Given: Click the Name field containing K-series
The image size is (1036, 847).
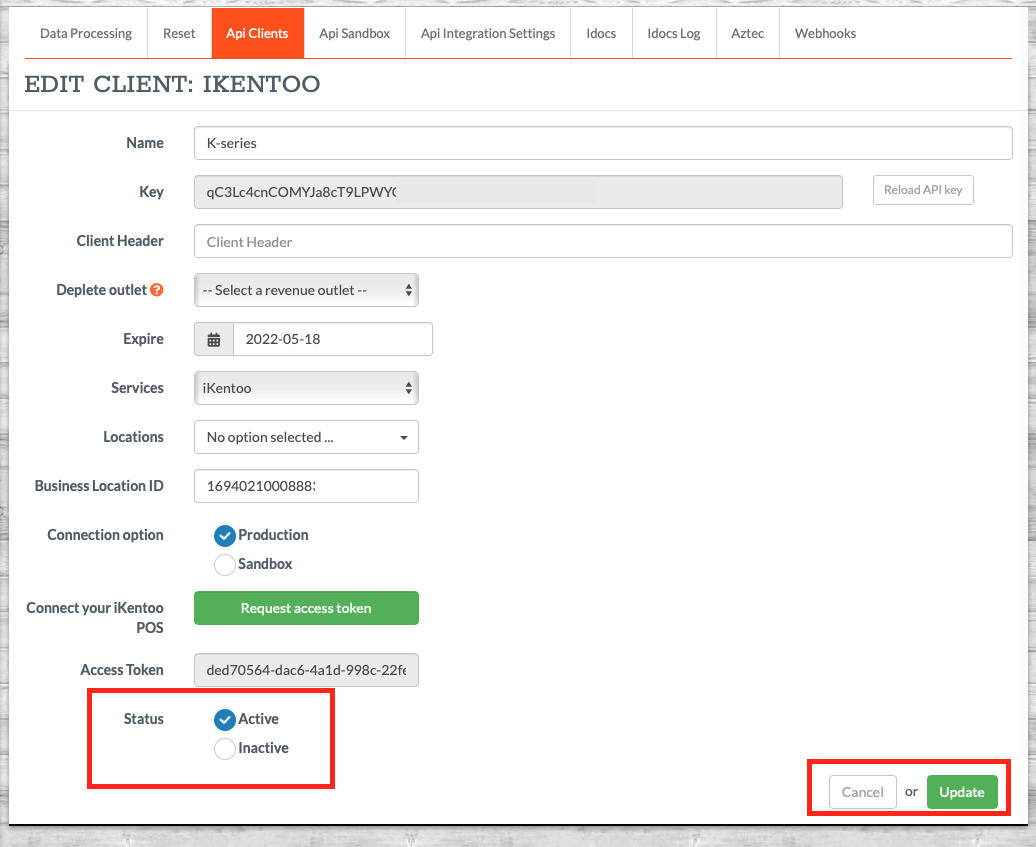Looking at the screenshot, I should (603, 143).
